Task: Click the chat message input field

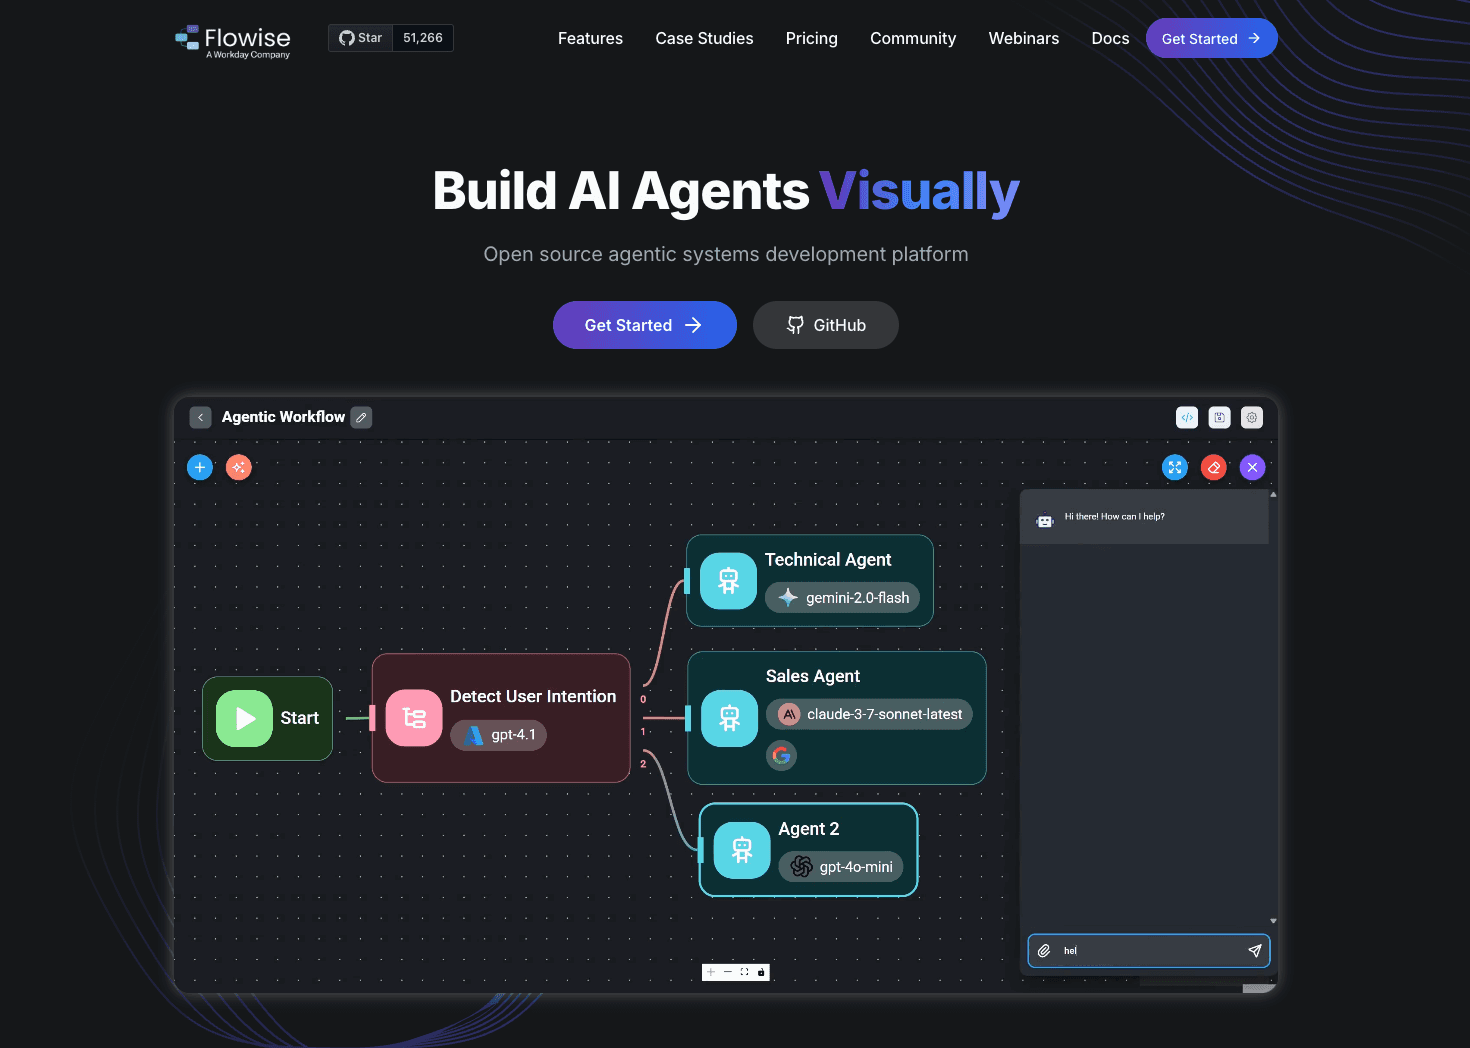Action: pyautogui.click(x=1149, y=951)
